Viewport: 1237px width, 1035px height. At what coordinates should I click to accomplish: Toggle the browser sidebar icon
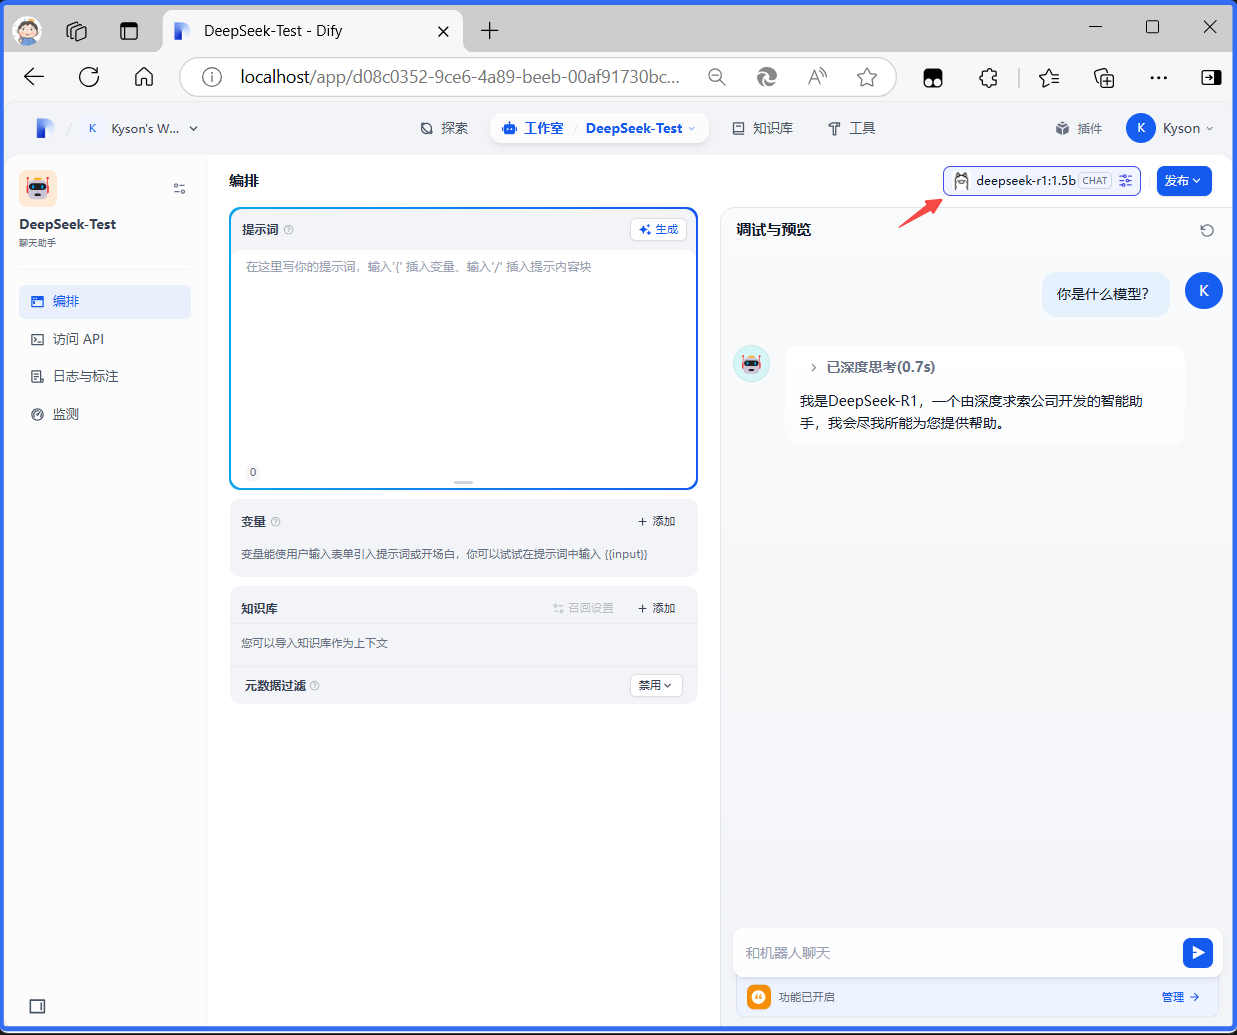[1211, 77]
